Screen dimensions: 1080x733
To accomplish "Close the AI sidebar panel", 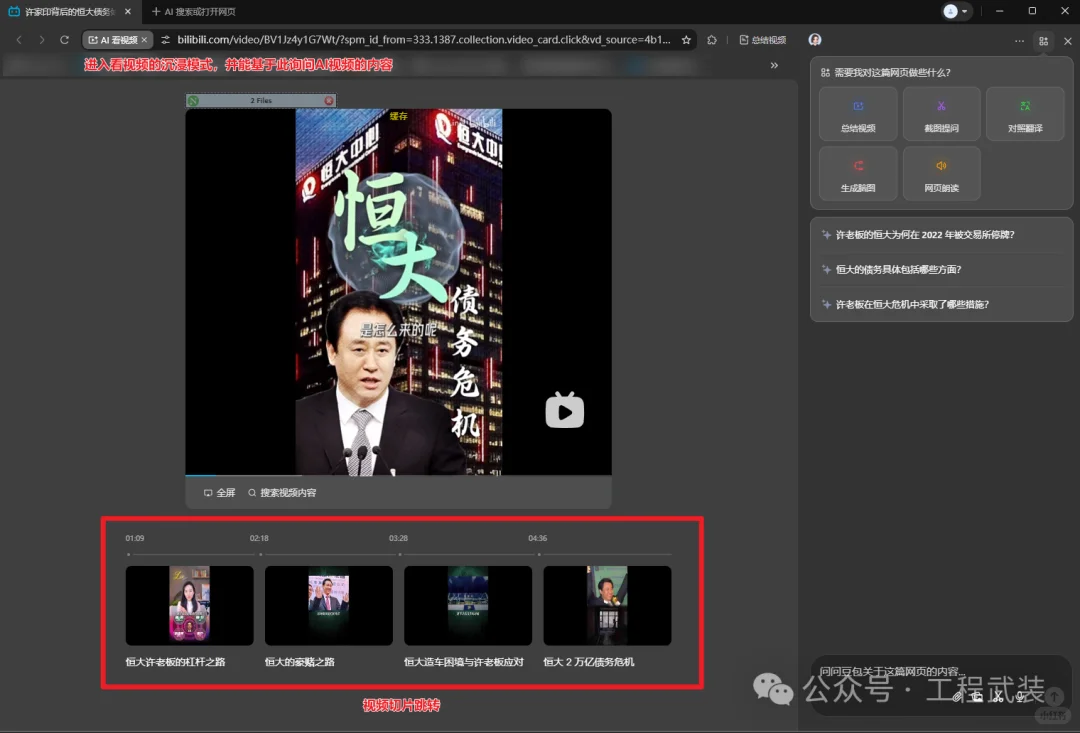I will point(1068,41).
